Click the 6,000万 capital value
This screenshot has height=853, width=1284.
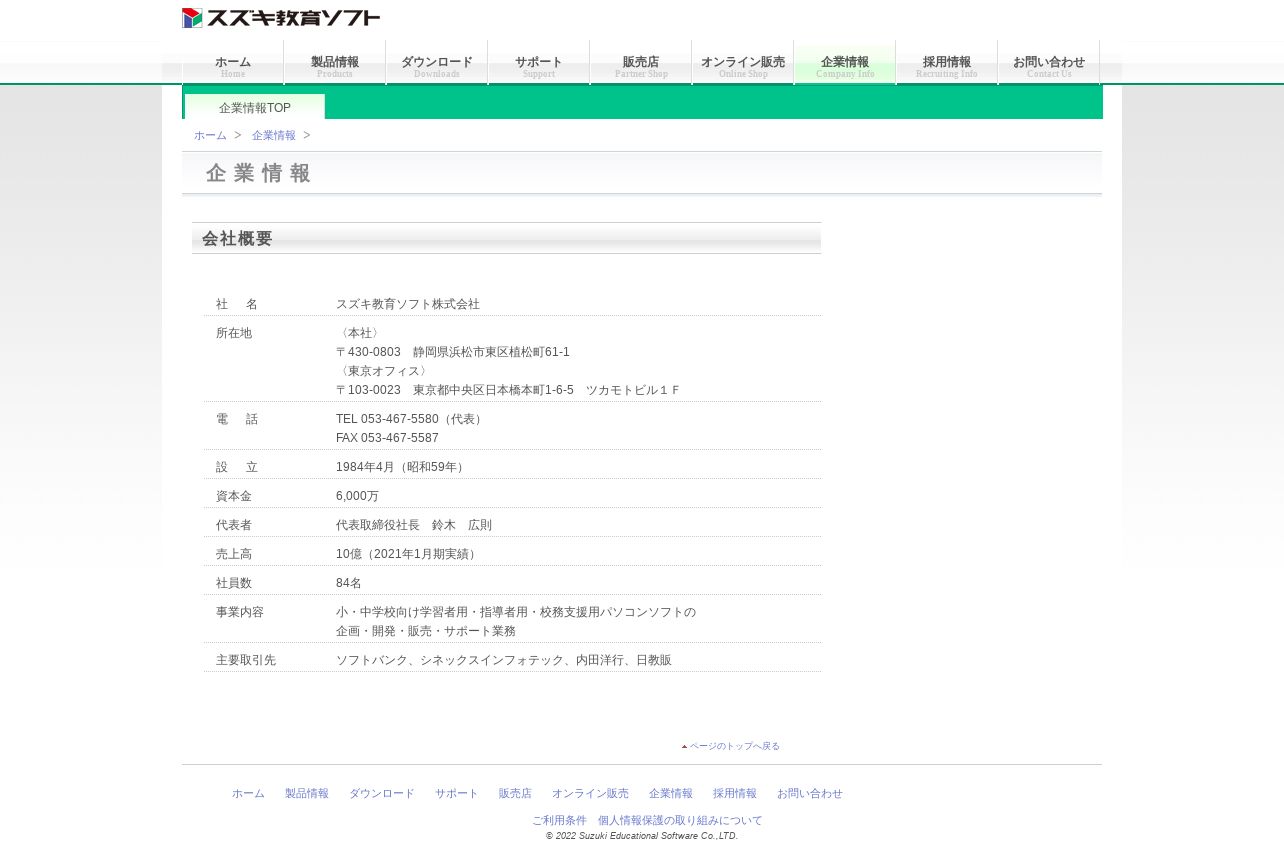358,496
